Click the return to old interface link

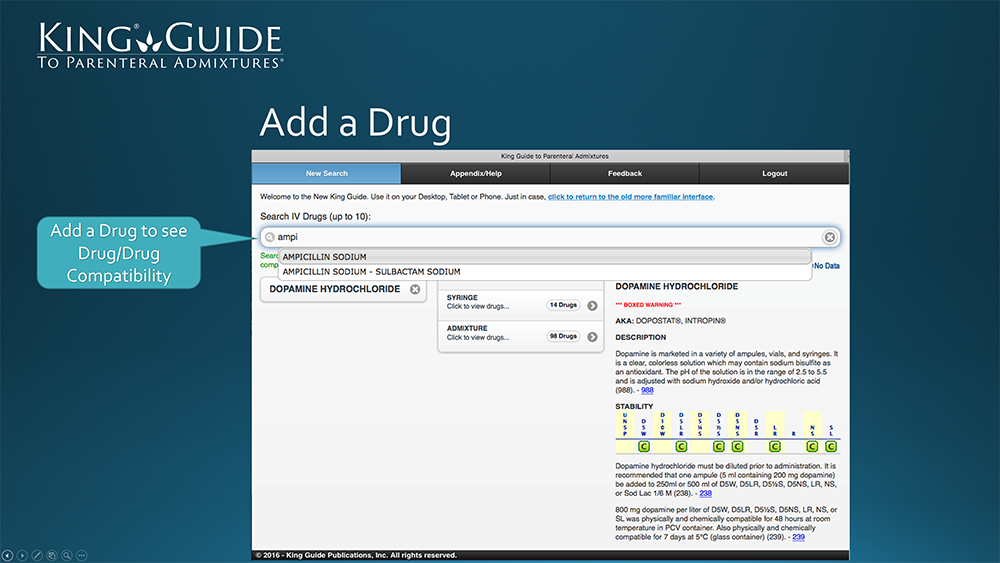(x=630, y=197)
